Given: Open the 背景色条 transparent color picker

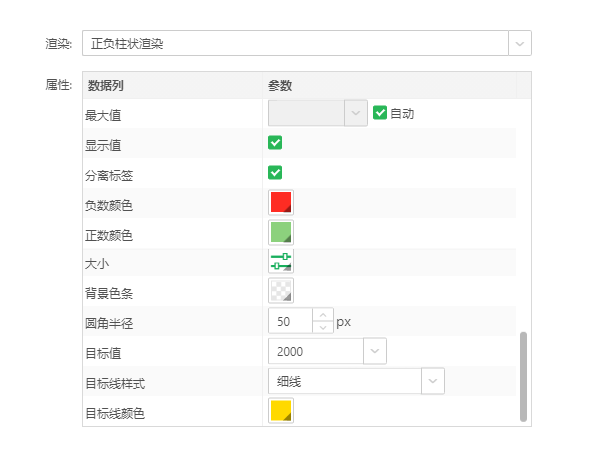Looking at the screenshot, I should 281,291.
